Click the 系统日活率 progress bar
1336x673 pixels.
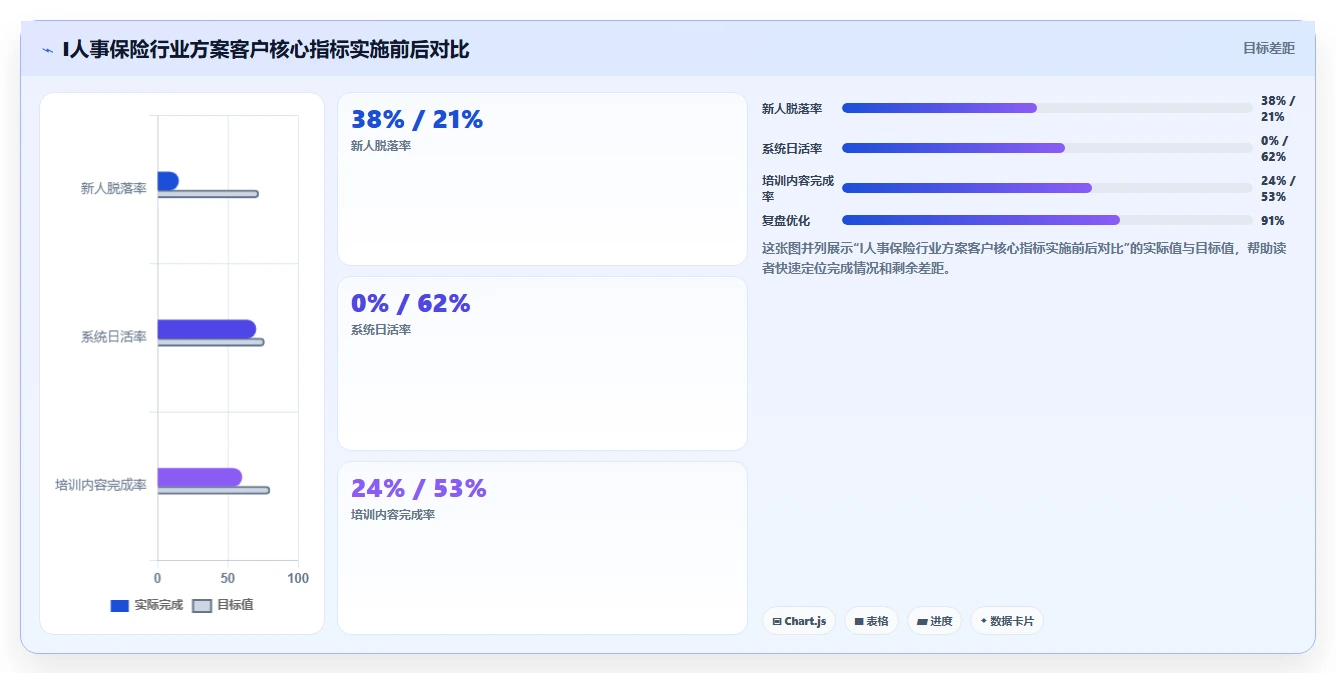pyautogui.click(x=1047, y=148)
